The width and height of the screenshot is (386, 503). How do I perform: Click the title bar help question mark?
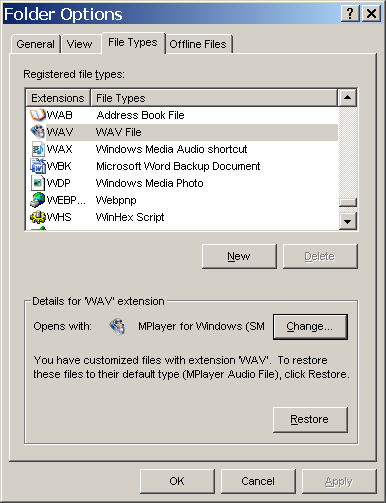(350, 14)
